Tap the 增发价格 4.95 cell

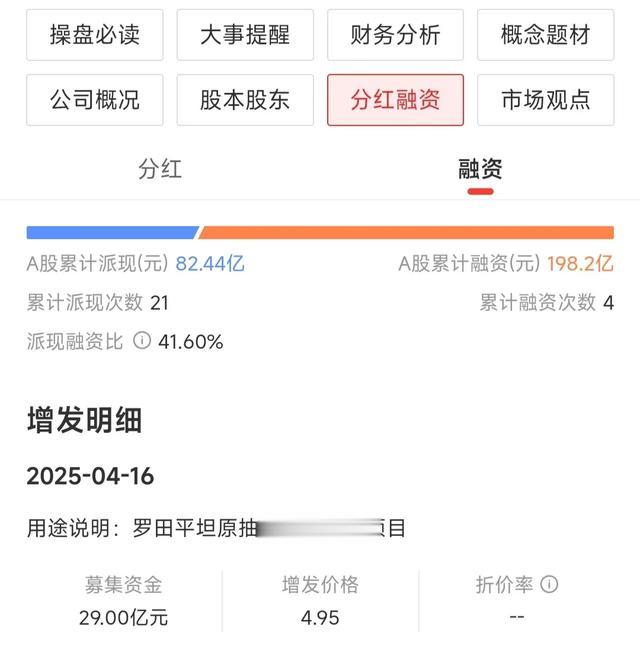(x=320, y=601)
